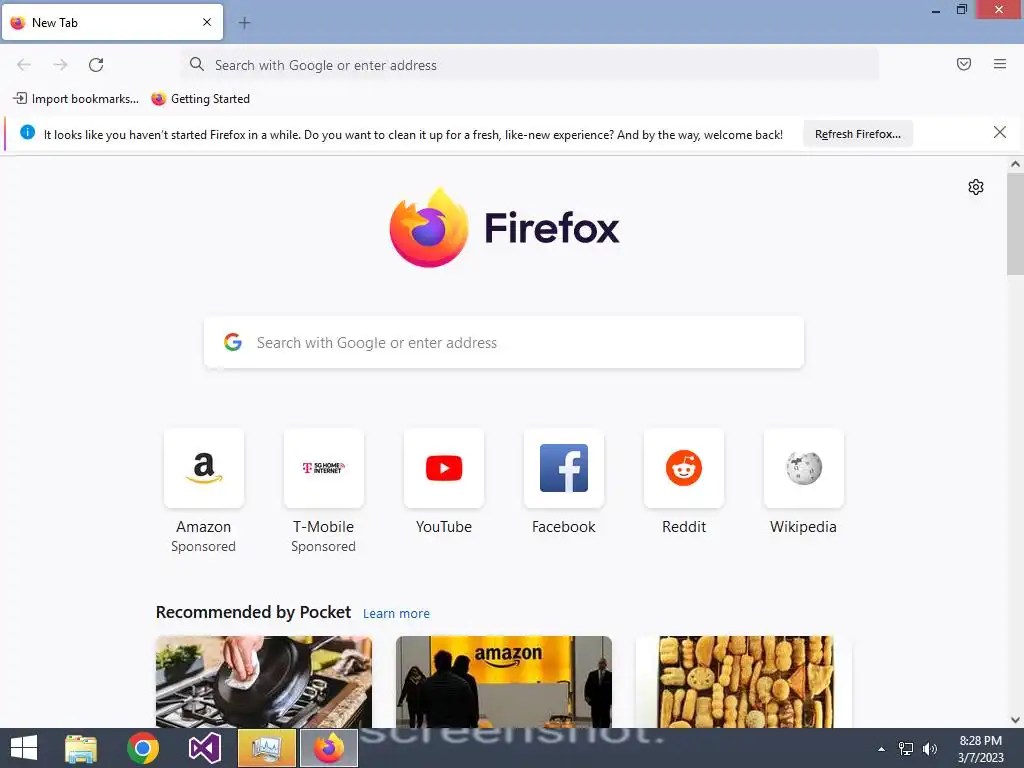Click the Facebook label text
The height and width of the screenshot is (768, 1024).
(x=564, y=527)
